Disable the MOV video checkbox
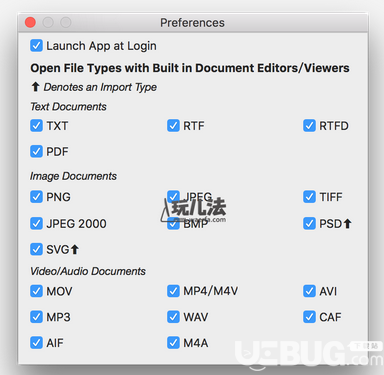The image size is (384, 375). [36, 291]
